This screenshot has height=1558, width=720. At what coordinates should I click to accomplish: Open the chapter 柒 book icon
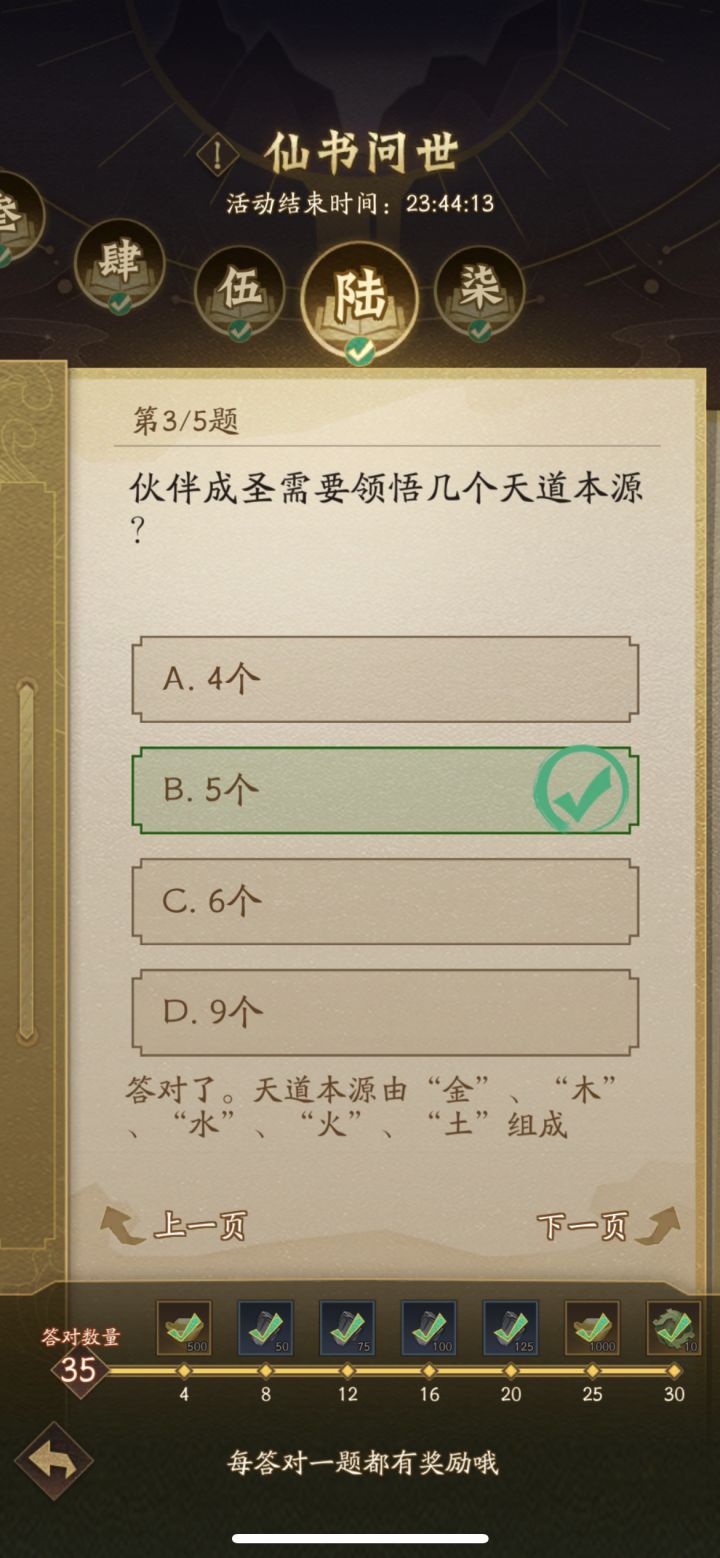pyautogui.click(x=480, y=290)
